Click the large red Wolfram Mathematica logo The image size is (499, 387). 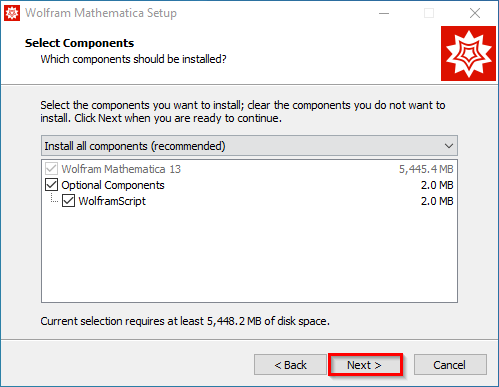pyautogui.click(x=468, y=53)
